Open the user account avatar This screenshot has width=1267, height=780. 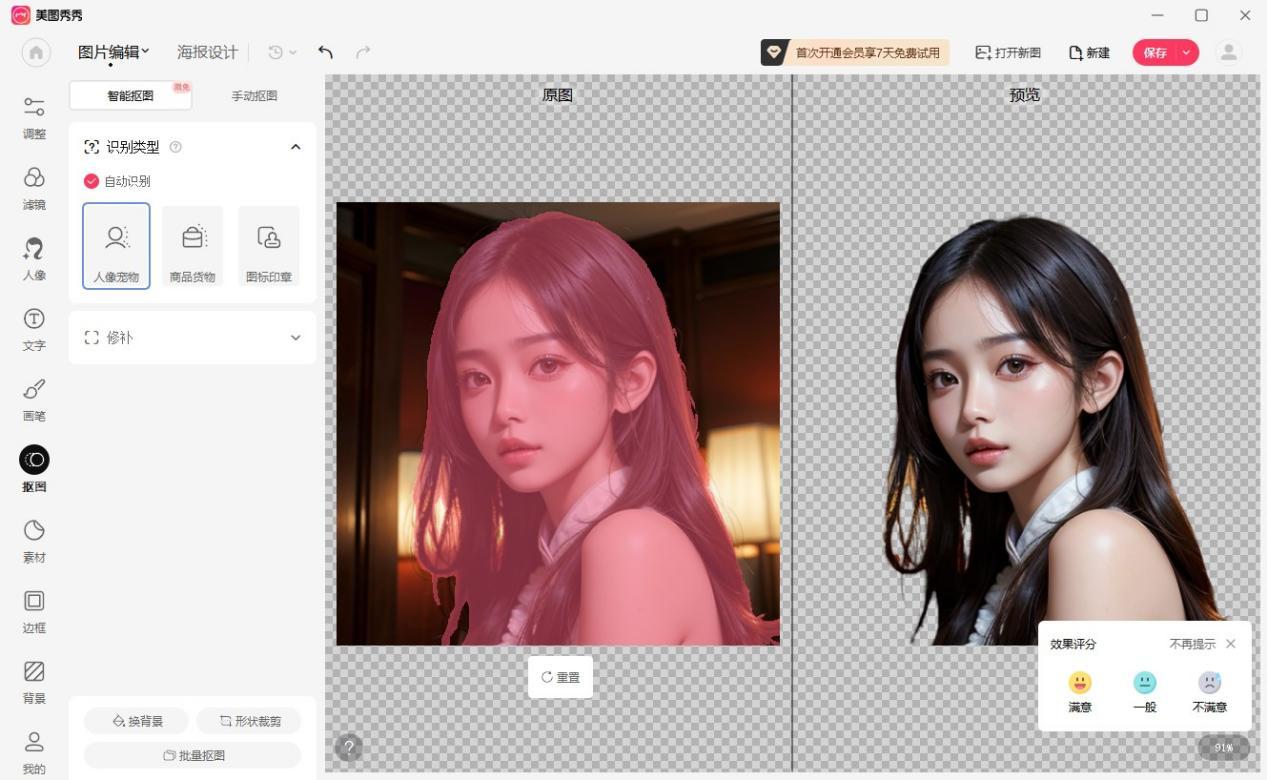[x=1228, y=52]
